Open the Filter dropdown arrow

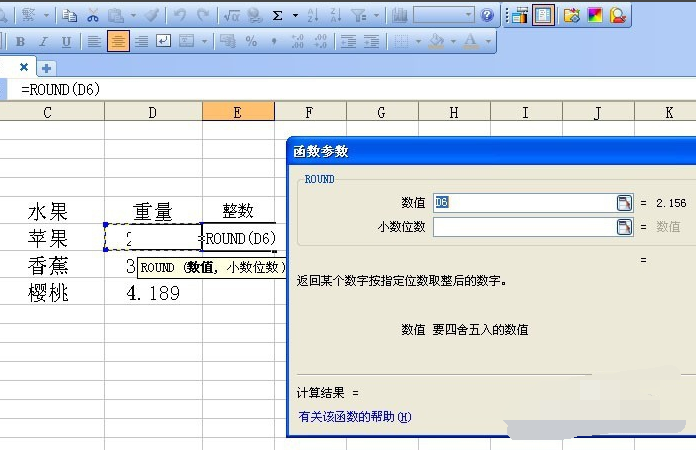pos(376,16)
